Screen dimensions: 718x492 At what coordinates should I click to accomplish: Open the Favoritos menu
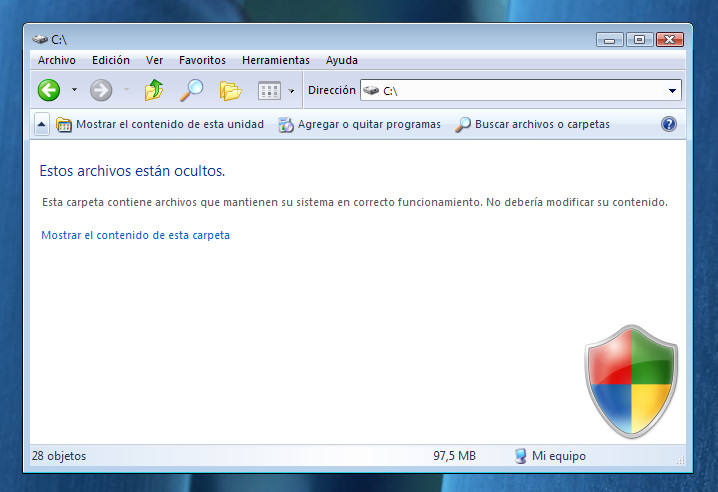(202, 60)
